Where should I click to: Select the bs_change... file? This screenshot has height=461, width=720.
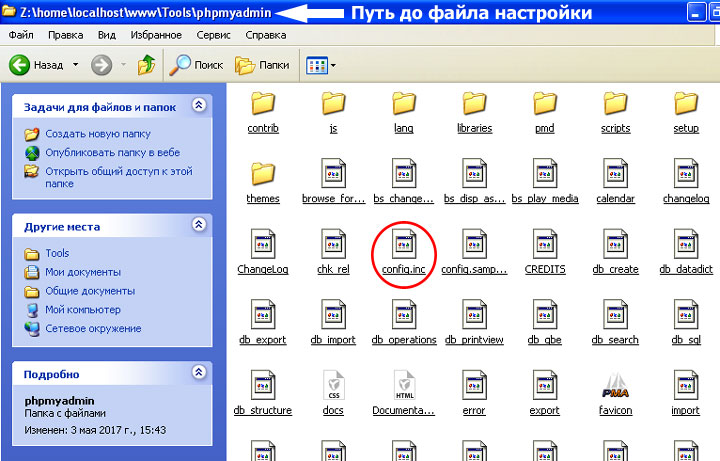(404, 182)
